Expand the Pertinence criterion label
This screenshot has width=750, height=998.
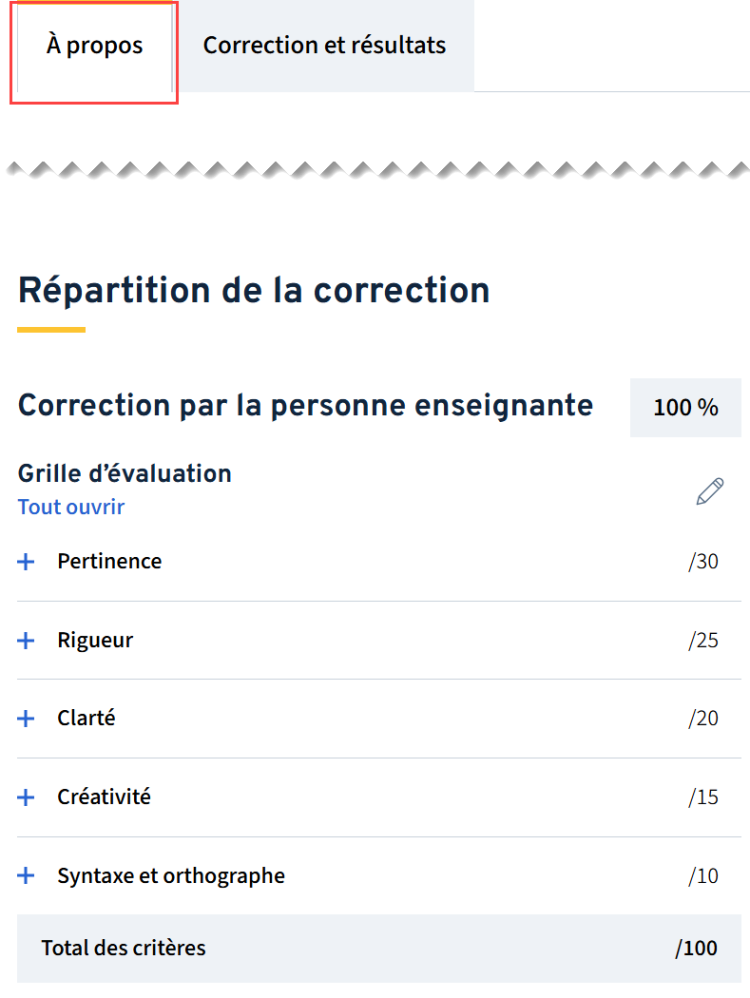click(x=109, y=562)
